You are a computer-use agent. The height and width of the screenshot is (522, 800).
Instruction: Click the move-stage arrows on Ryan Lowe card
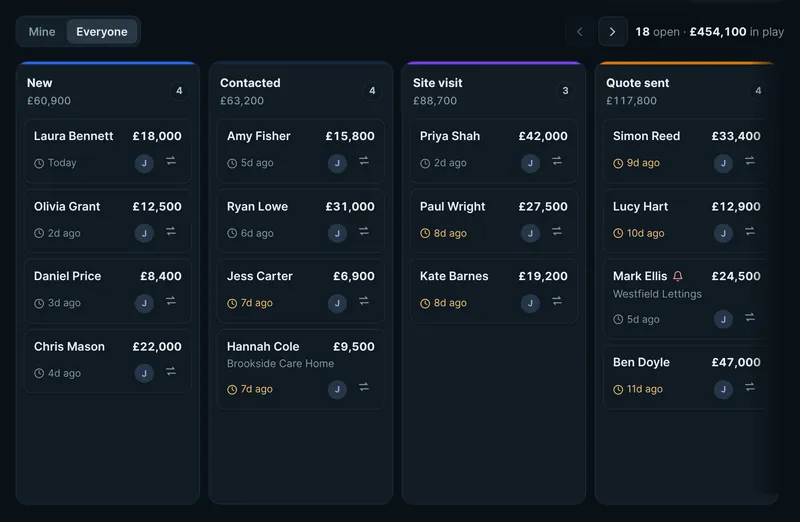click(364, 231)
